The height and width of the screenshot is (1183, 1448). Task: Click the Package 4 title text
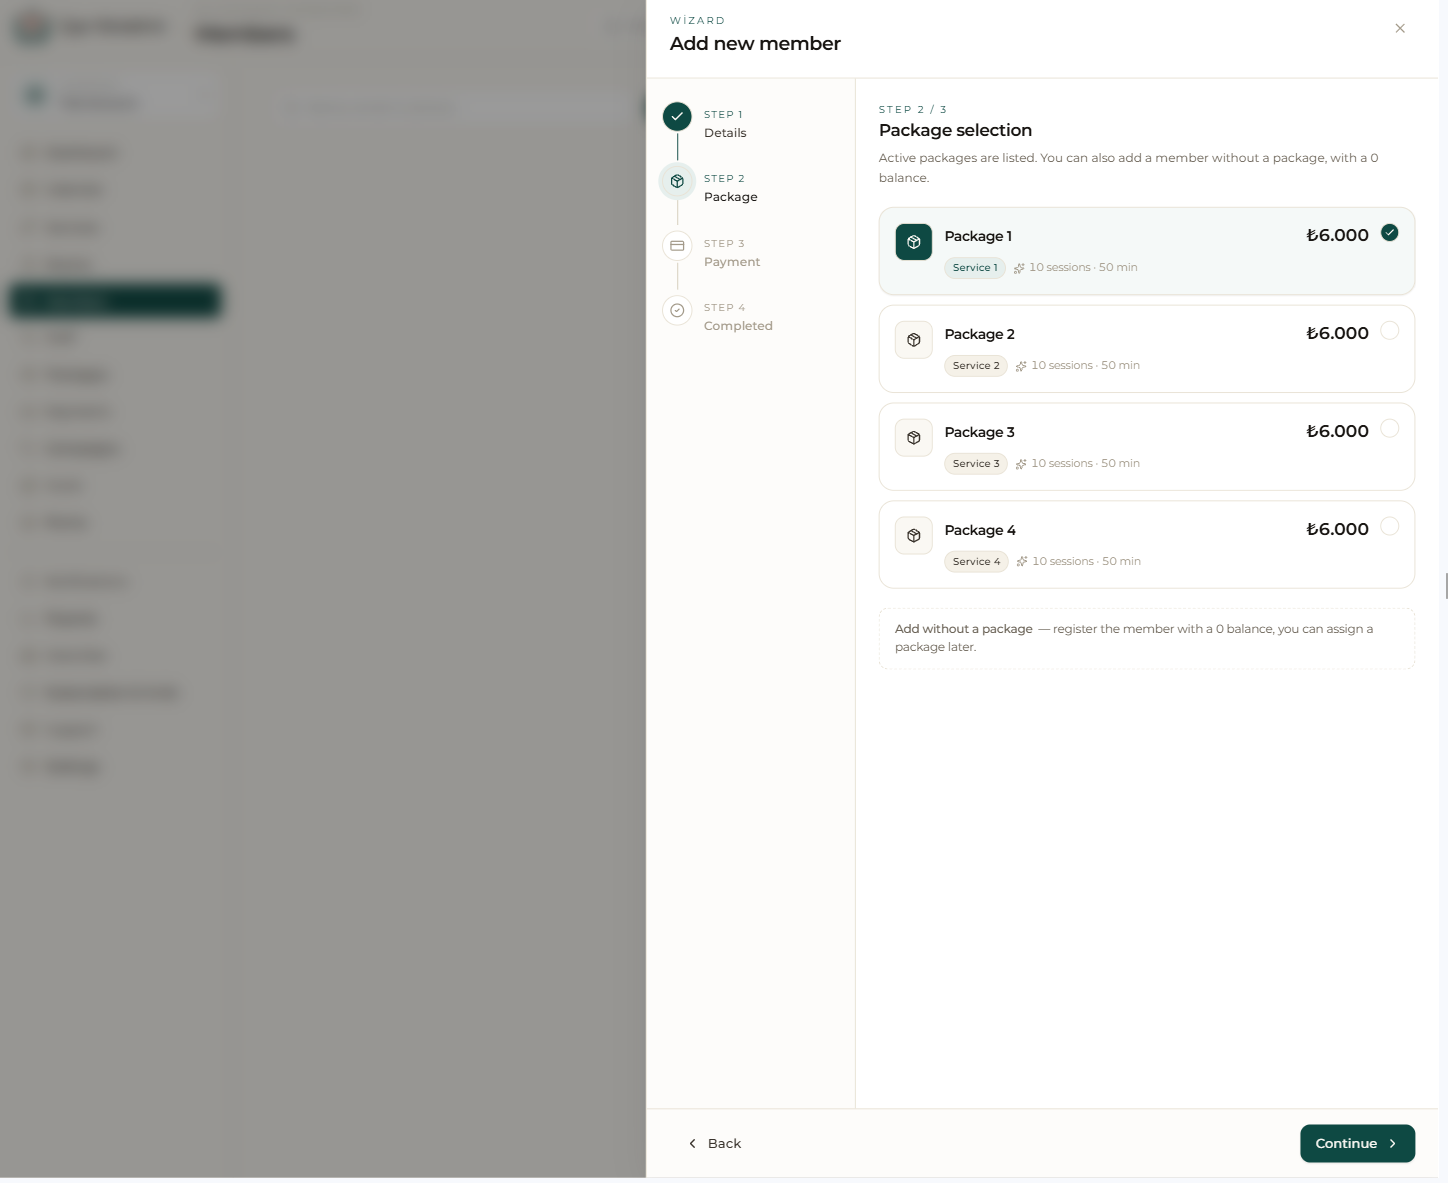coord(980,530)
